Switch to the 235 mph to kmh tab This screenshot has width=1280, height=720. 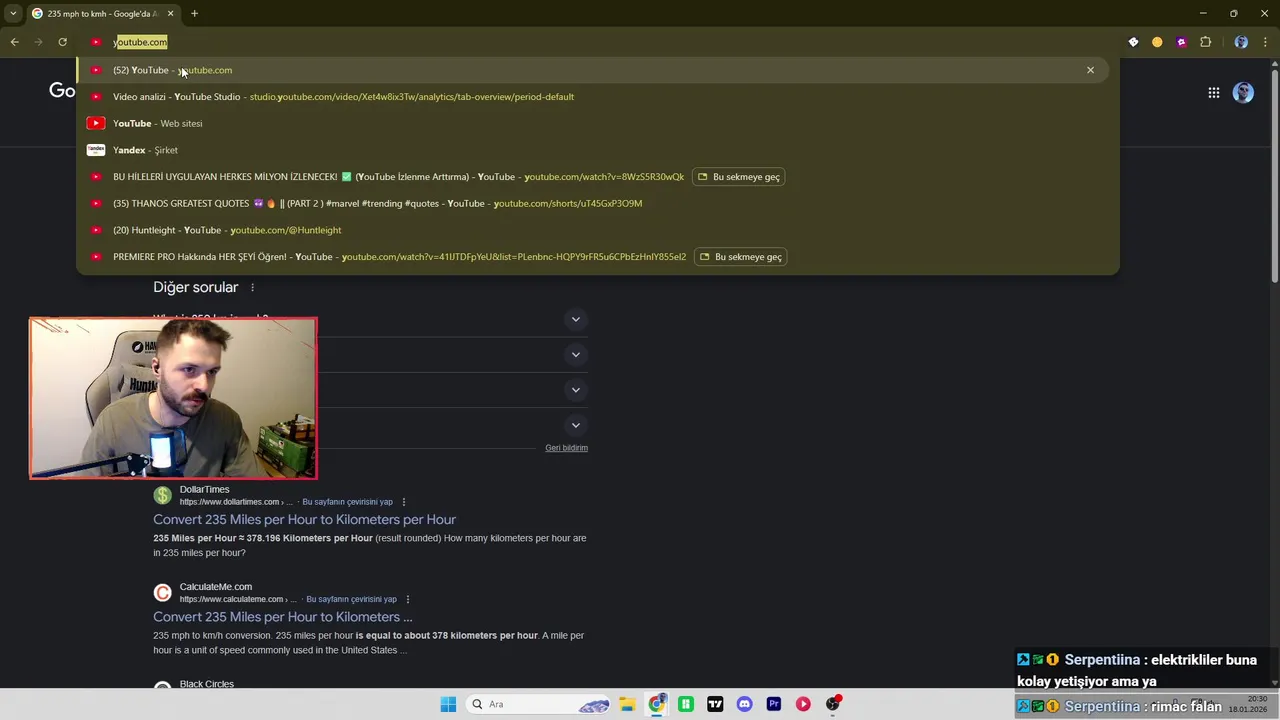pyautogui.click(x=103, y=13)
